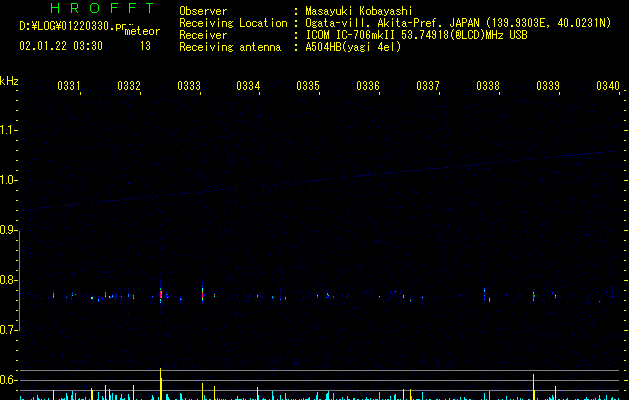This screenshot has height=400, width=629.
Task: Click the "Receiver" field label
Action: [x=203, y=35]
